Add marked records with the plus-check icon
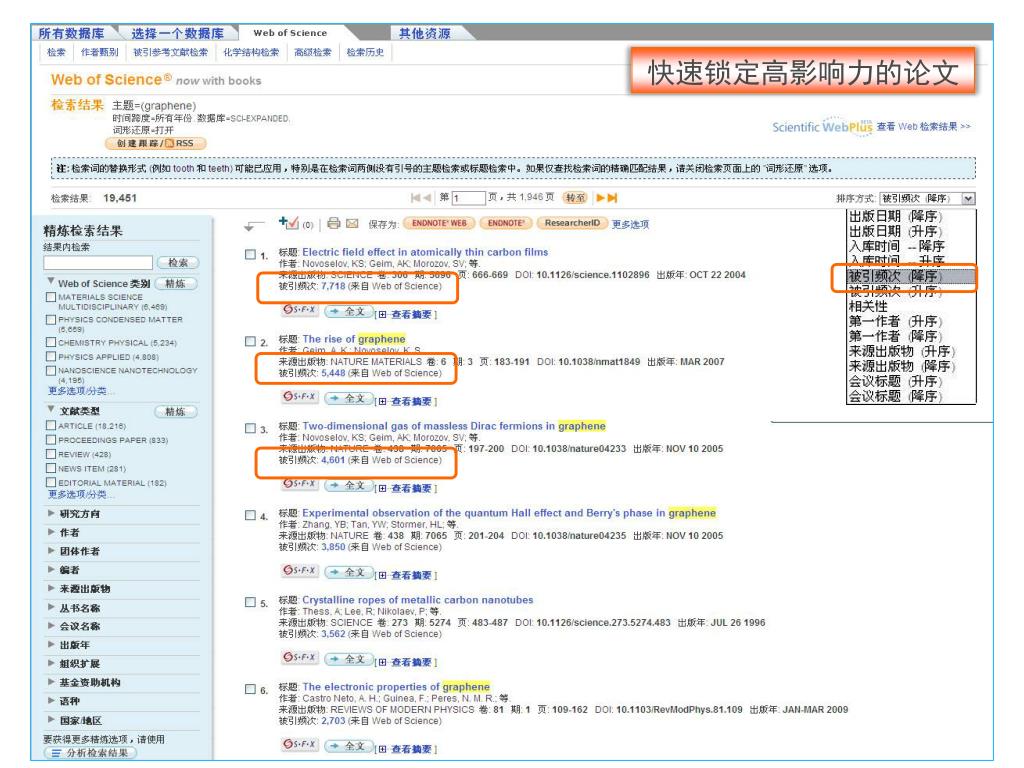This screenshot has height=768, width=1024. click(289, 223)
